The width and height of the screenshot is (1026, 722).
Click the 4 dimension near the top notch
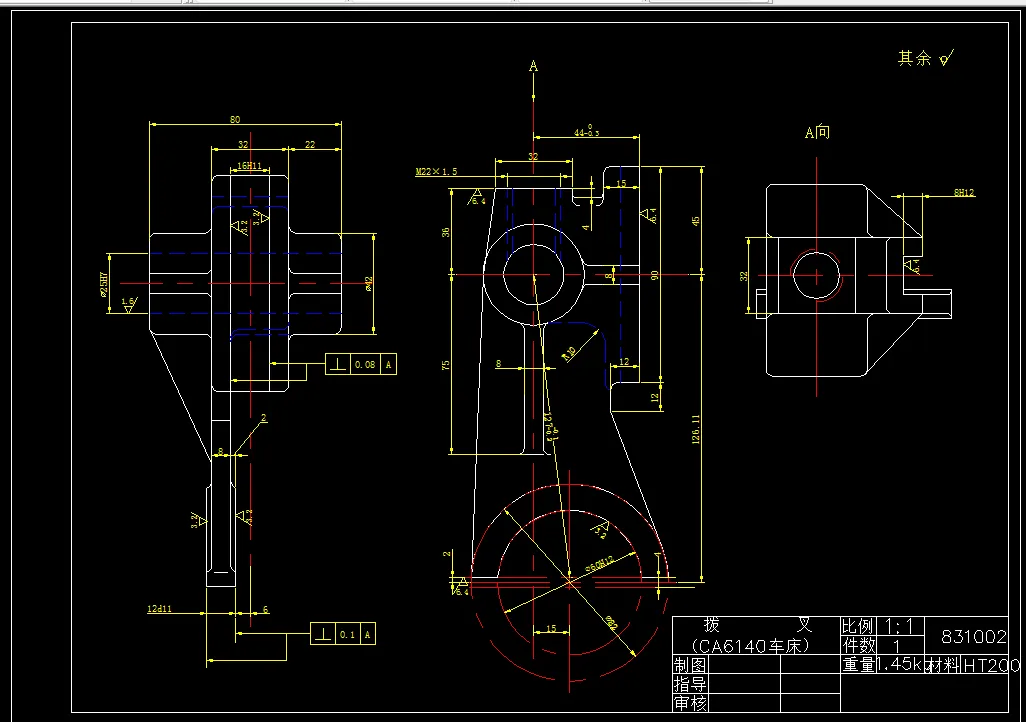(586, 226)
